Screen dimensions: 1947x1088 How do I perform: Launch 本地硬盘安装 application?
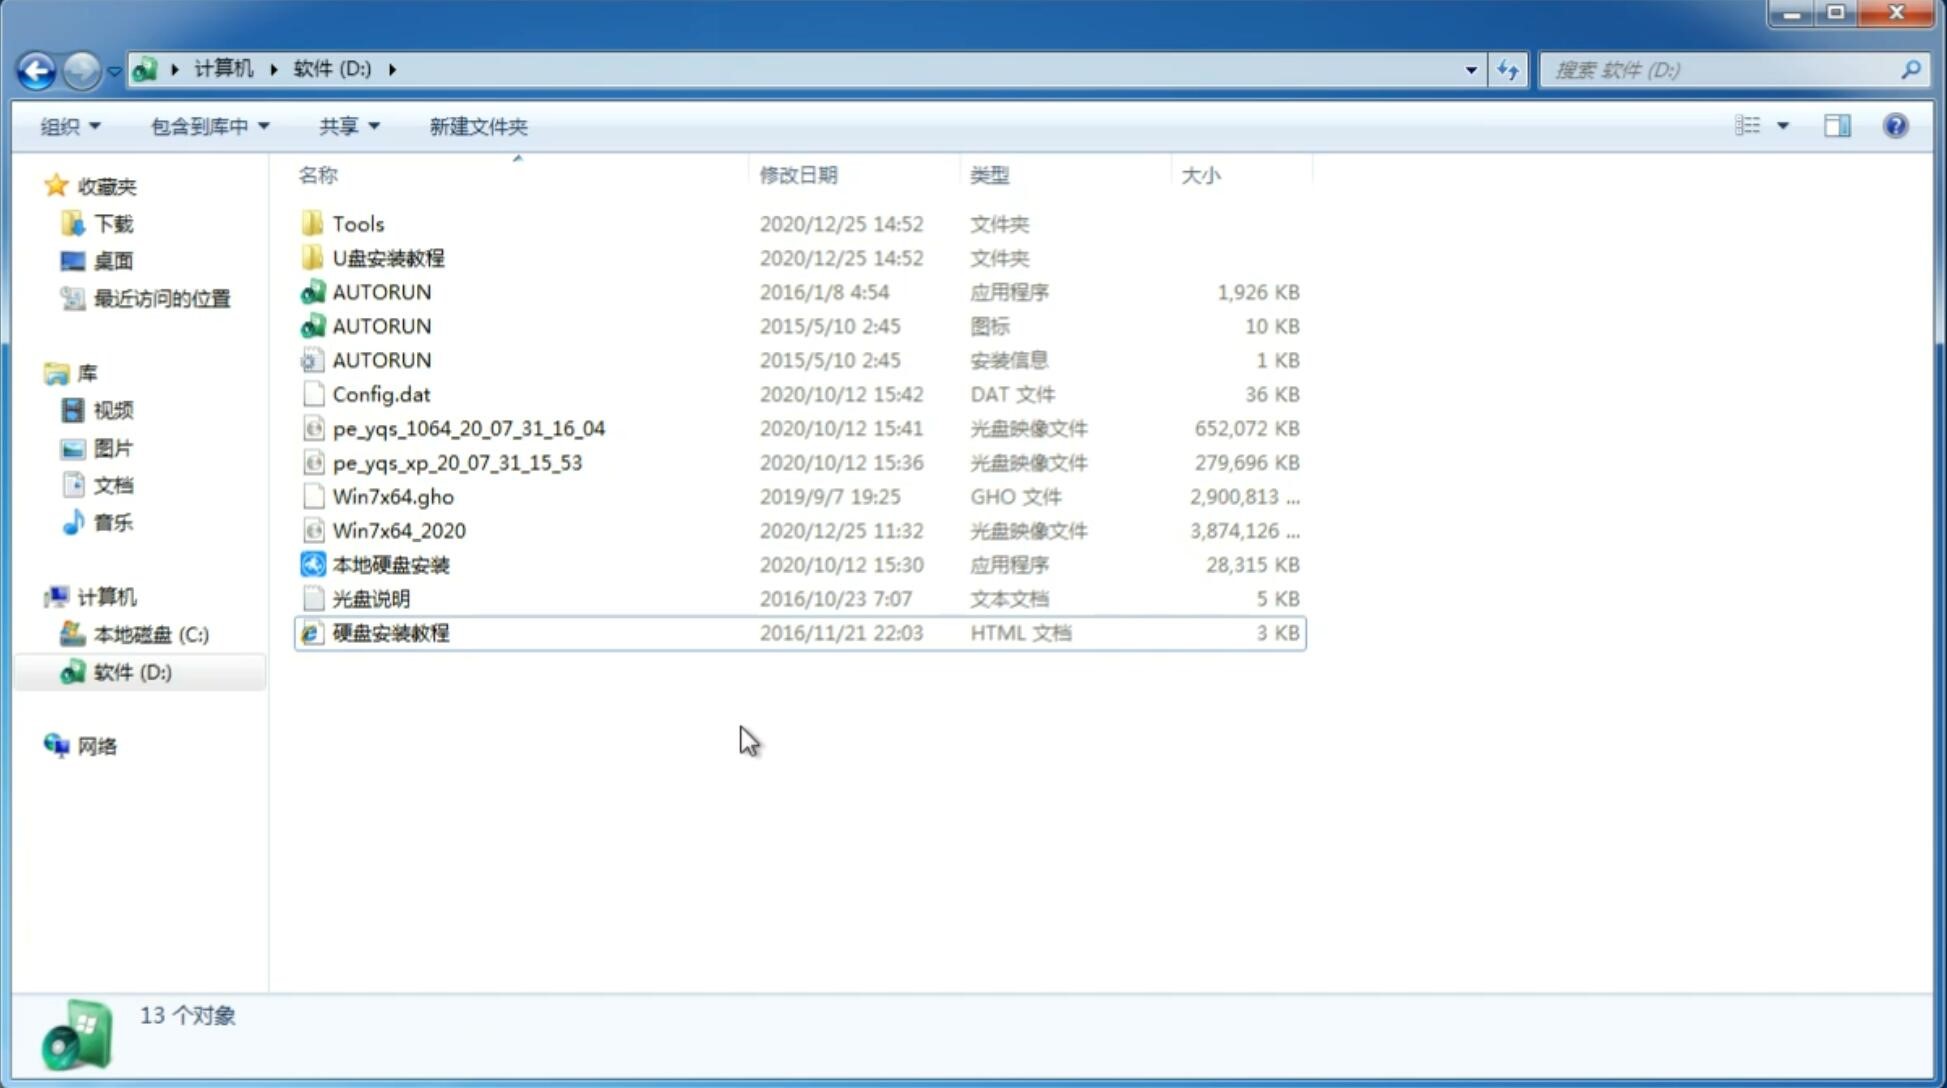tap(389, 564)
